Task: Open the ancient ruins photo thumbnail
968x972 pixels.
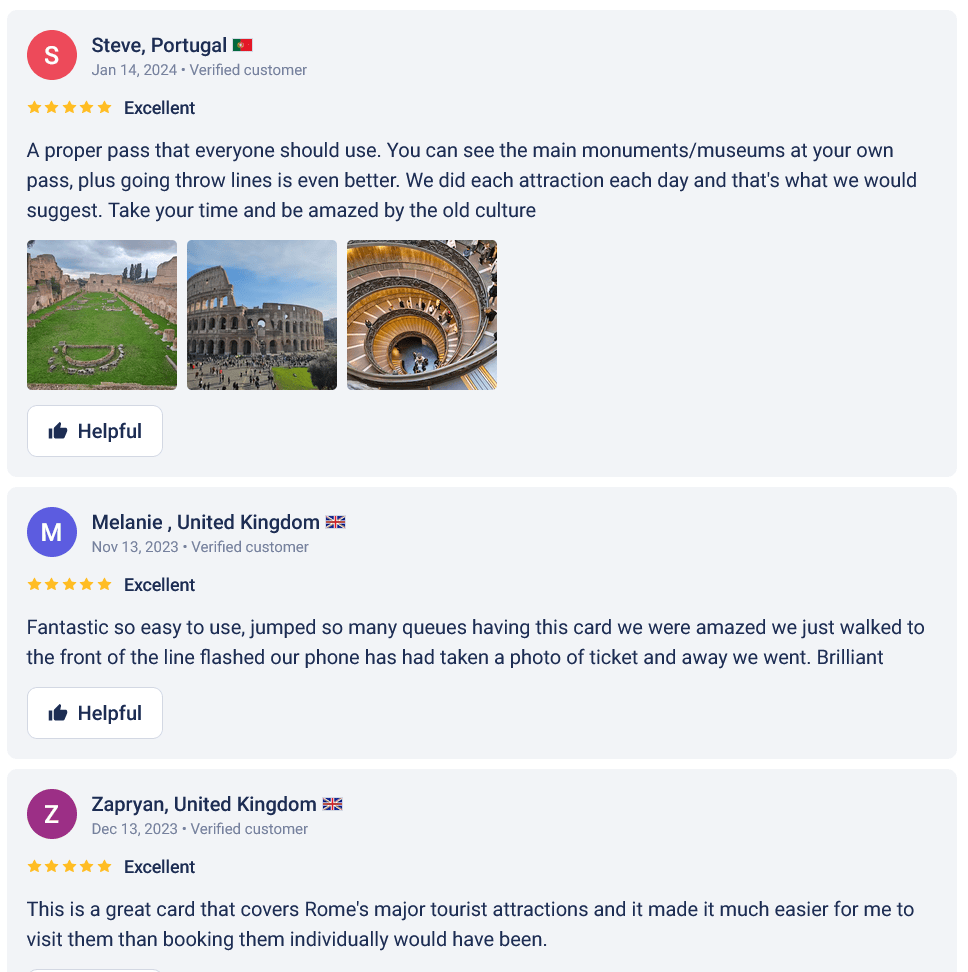Action: point(101,314)
